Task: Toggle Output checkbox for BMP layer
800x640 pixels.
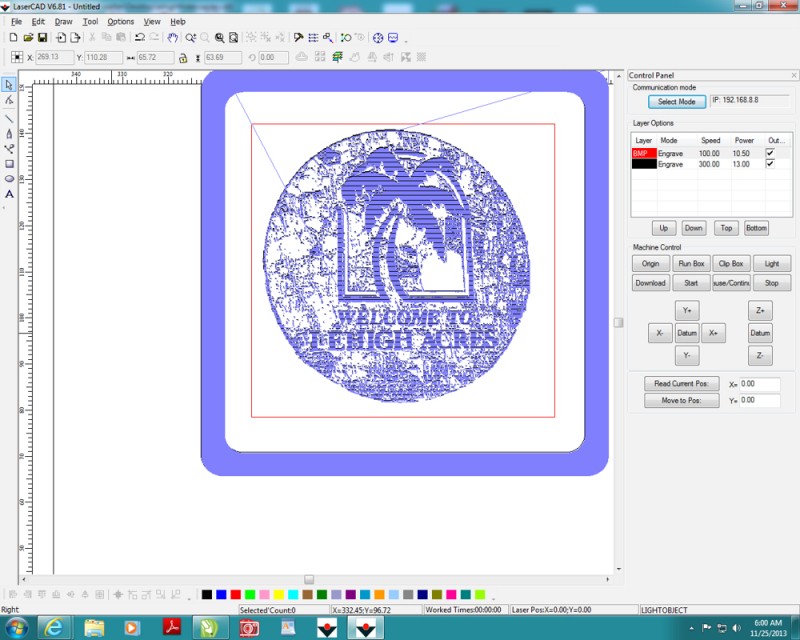Action: tap(770, 153)
